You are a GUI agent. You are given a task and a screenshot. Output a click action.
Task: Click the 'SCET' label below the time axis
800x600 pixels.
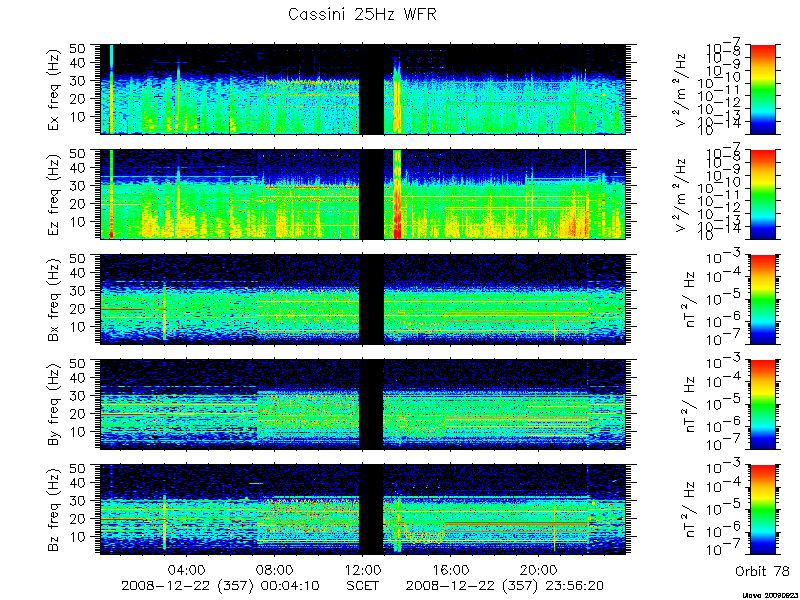pos(362,585)
